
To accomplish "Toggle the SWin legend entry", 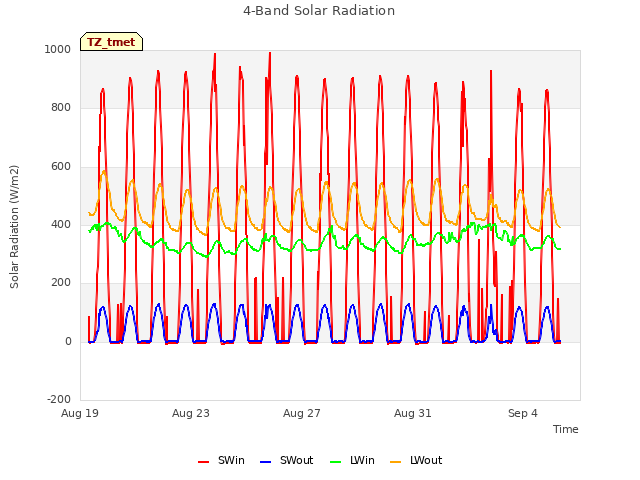I will click(x=222, y=460).
